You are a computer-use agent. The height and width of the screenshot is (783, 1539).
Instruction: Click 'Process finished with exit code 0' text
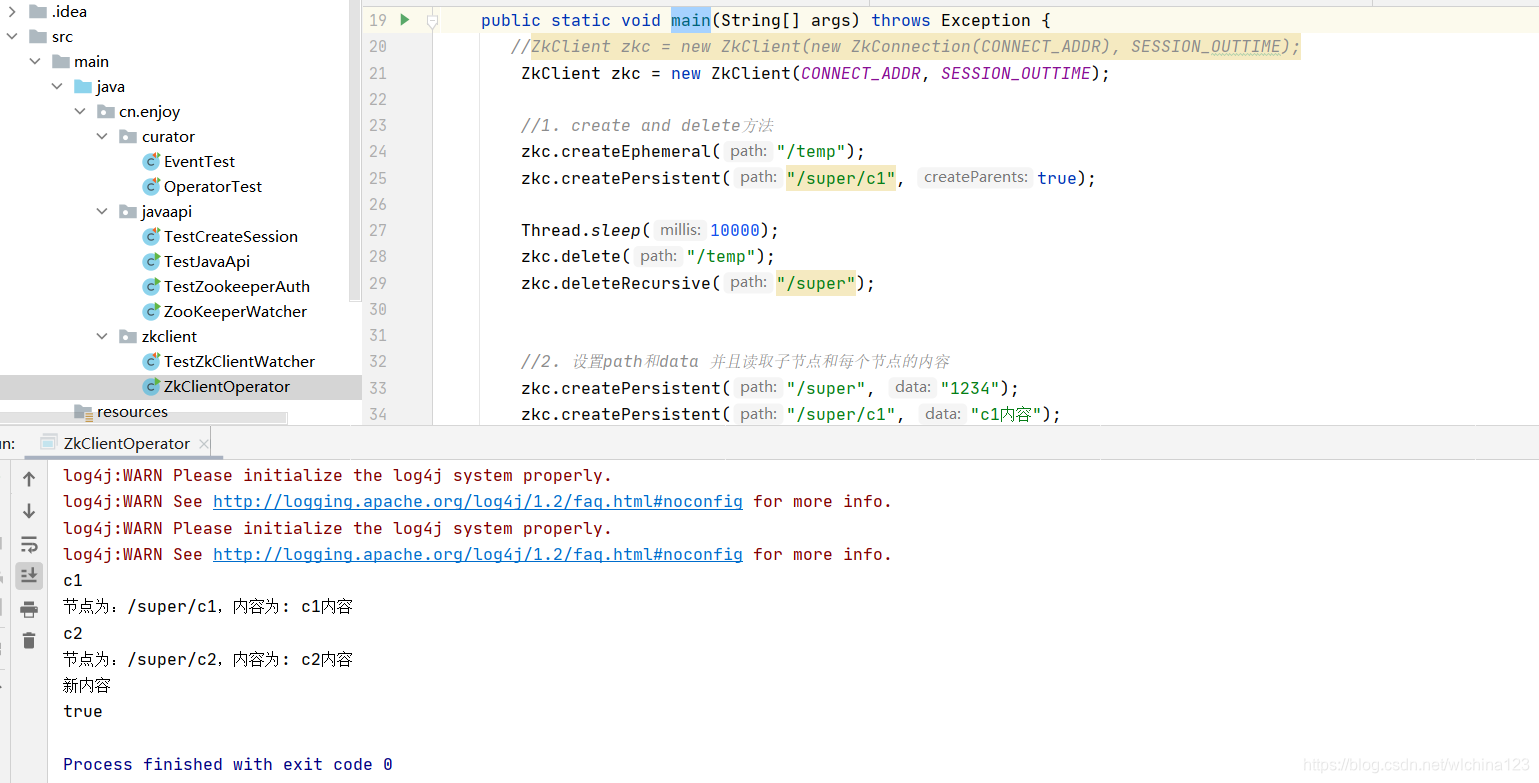point(228,764)
